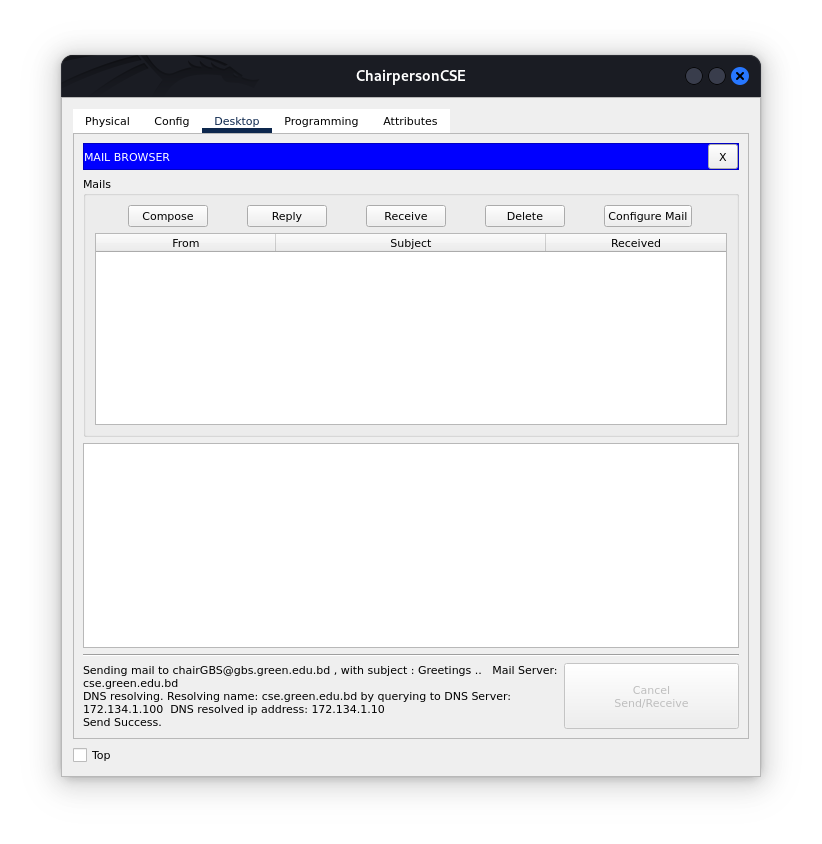Sort mails by the From column header

click(x=185, y=243)
